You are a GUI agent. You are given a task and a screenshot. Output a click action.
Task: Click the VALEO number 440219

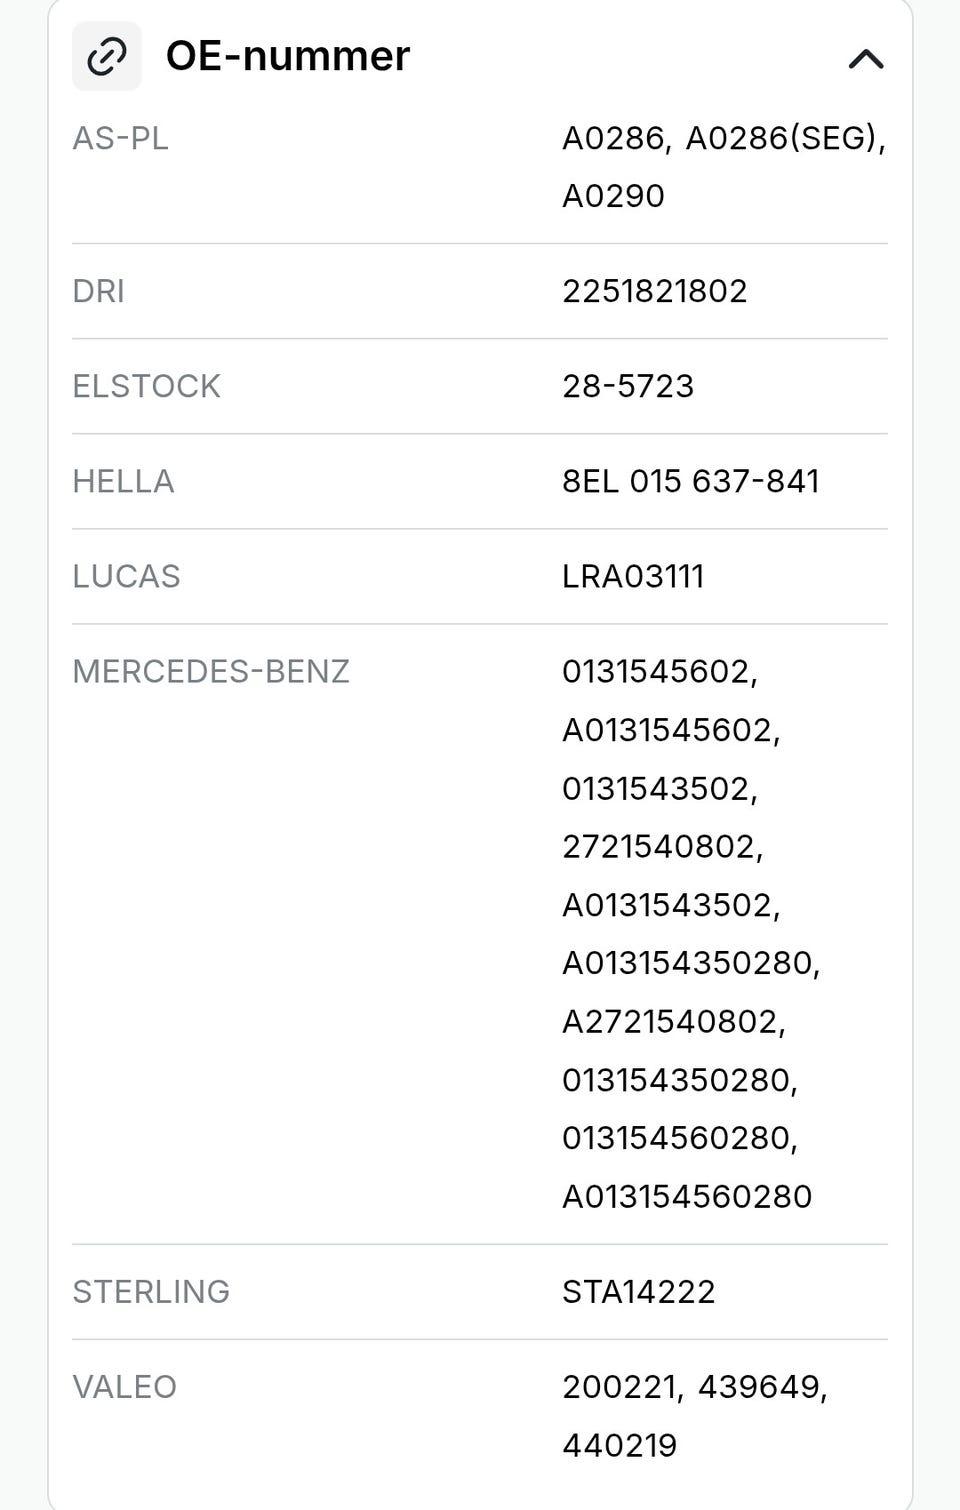619,1445
